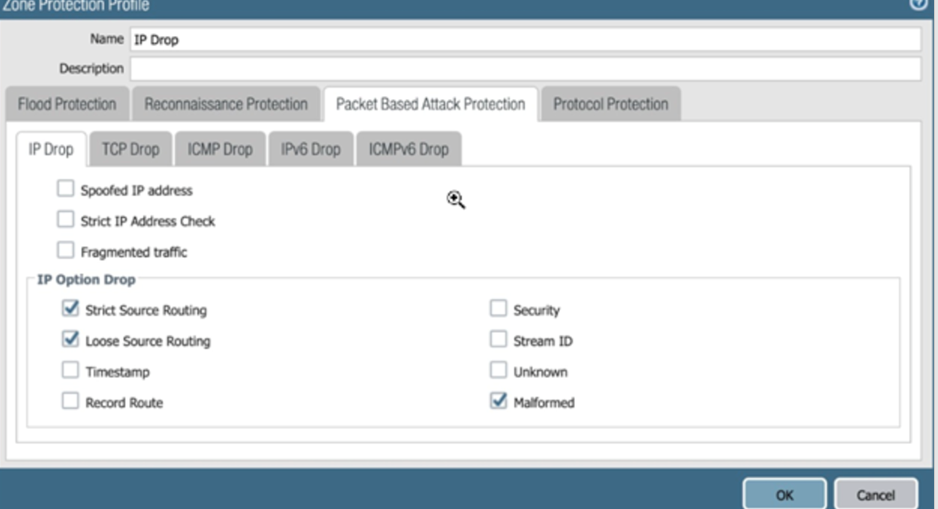Uncheck the Malformed checkbox

(x=498, y=402)
